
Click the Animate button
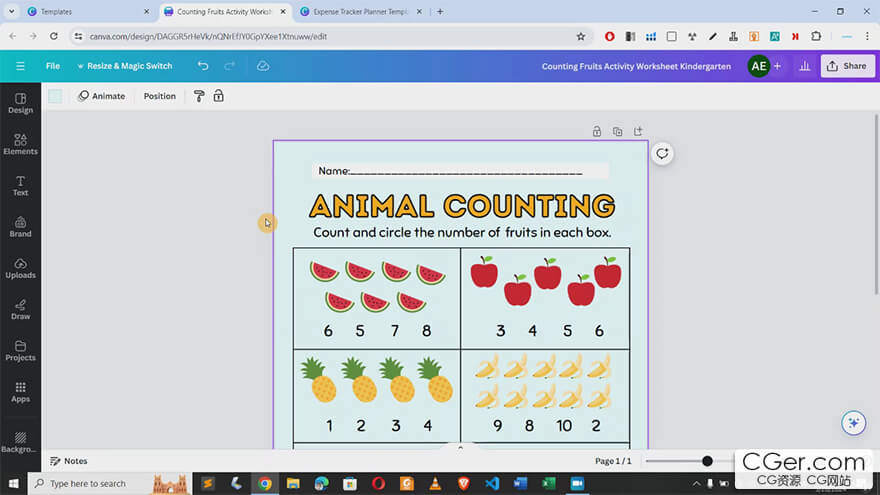(x=102, y=96)
